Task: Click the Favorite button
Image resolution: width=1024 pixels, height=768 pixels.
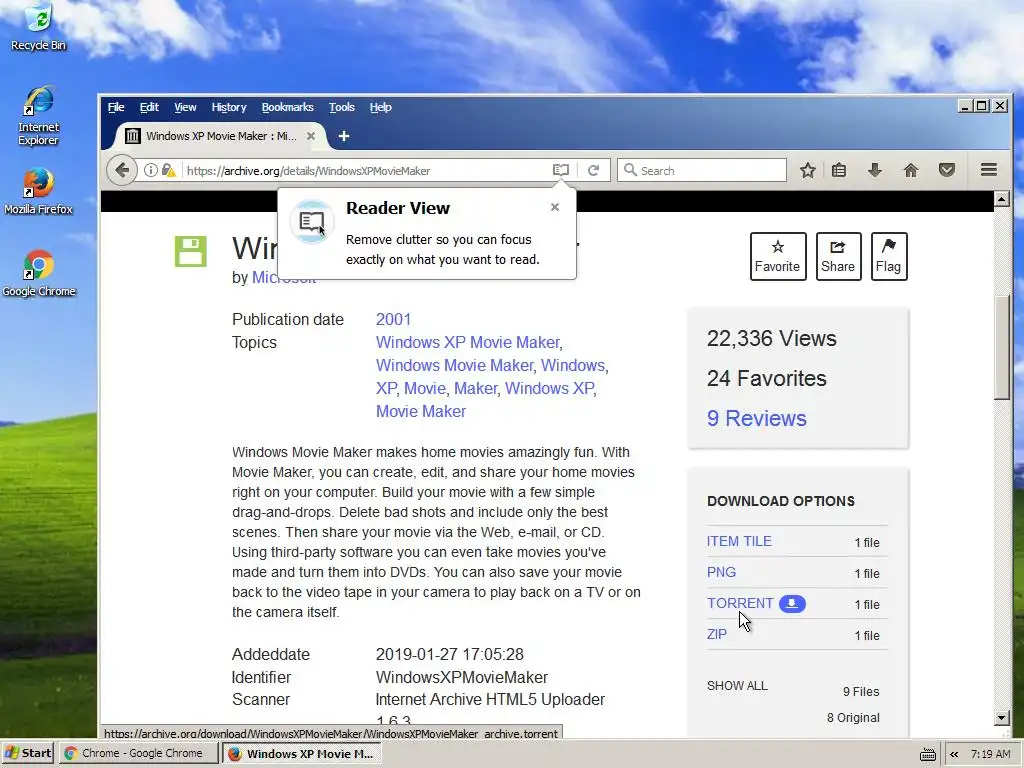Action: tap(778, 256)
